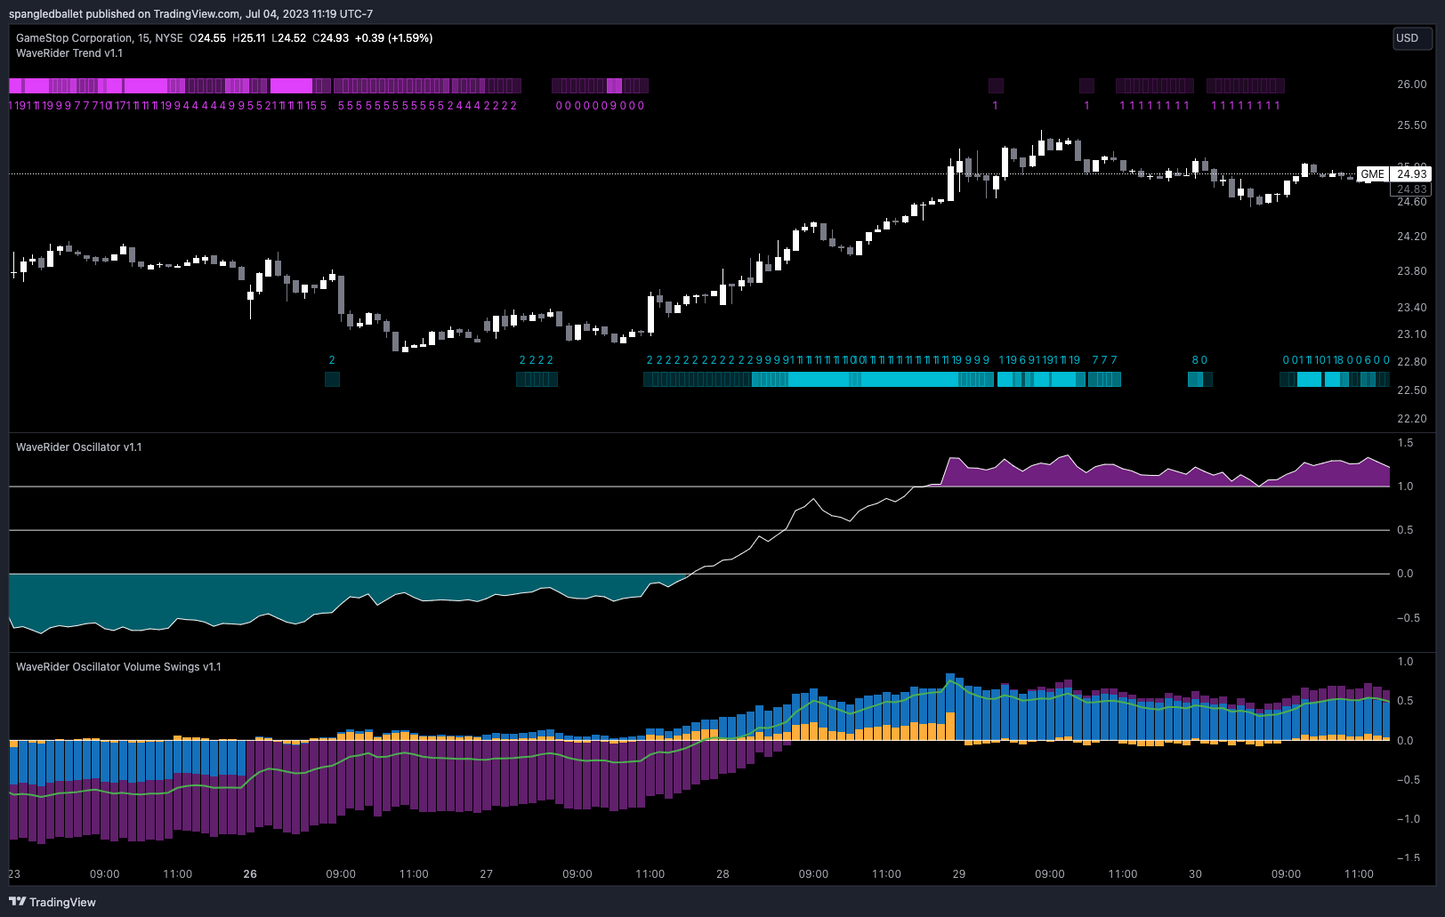
Task: Click the GameStop Corporation, 15, NYSE title
Action: click(99, 38)
